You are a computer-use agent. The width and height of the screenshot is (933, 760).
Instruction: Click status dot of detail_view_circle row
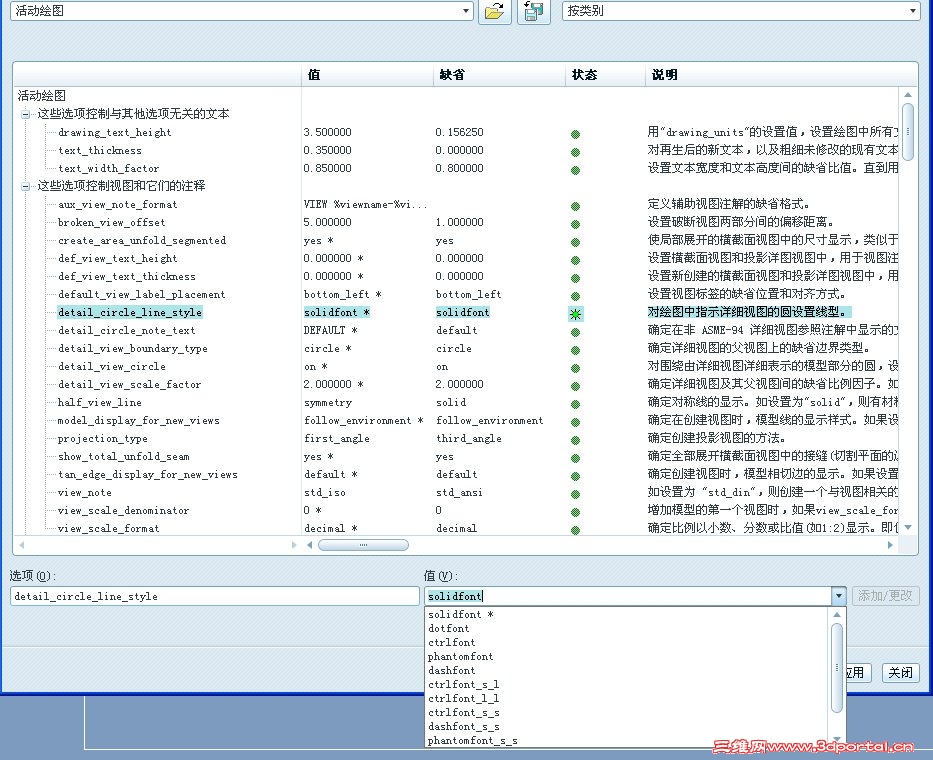pos(575,368)
